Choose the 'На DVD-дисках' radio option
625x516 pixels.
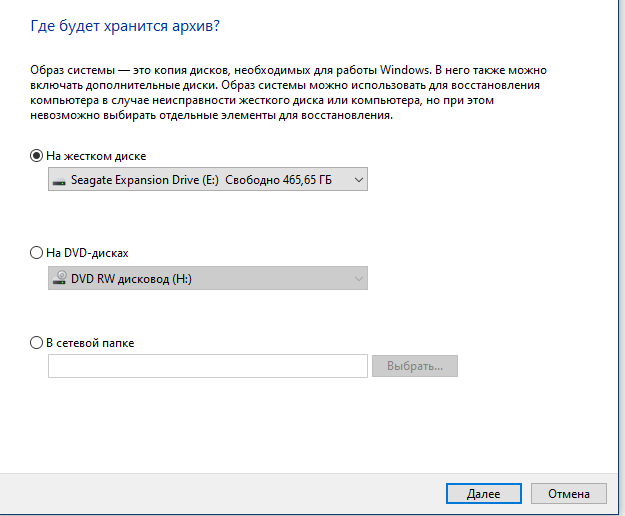tap(37, 254)
